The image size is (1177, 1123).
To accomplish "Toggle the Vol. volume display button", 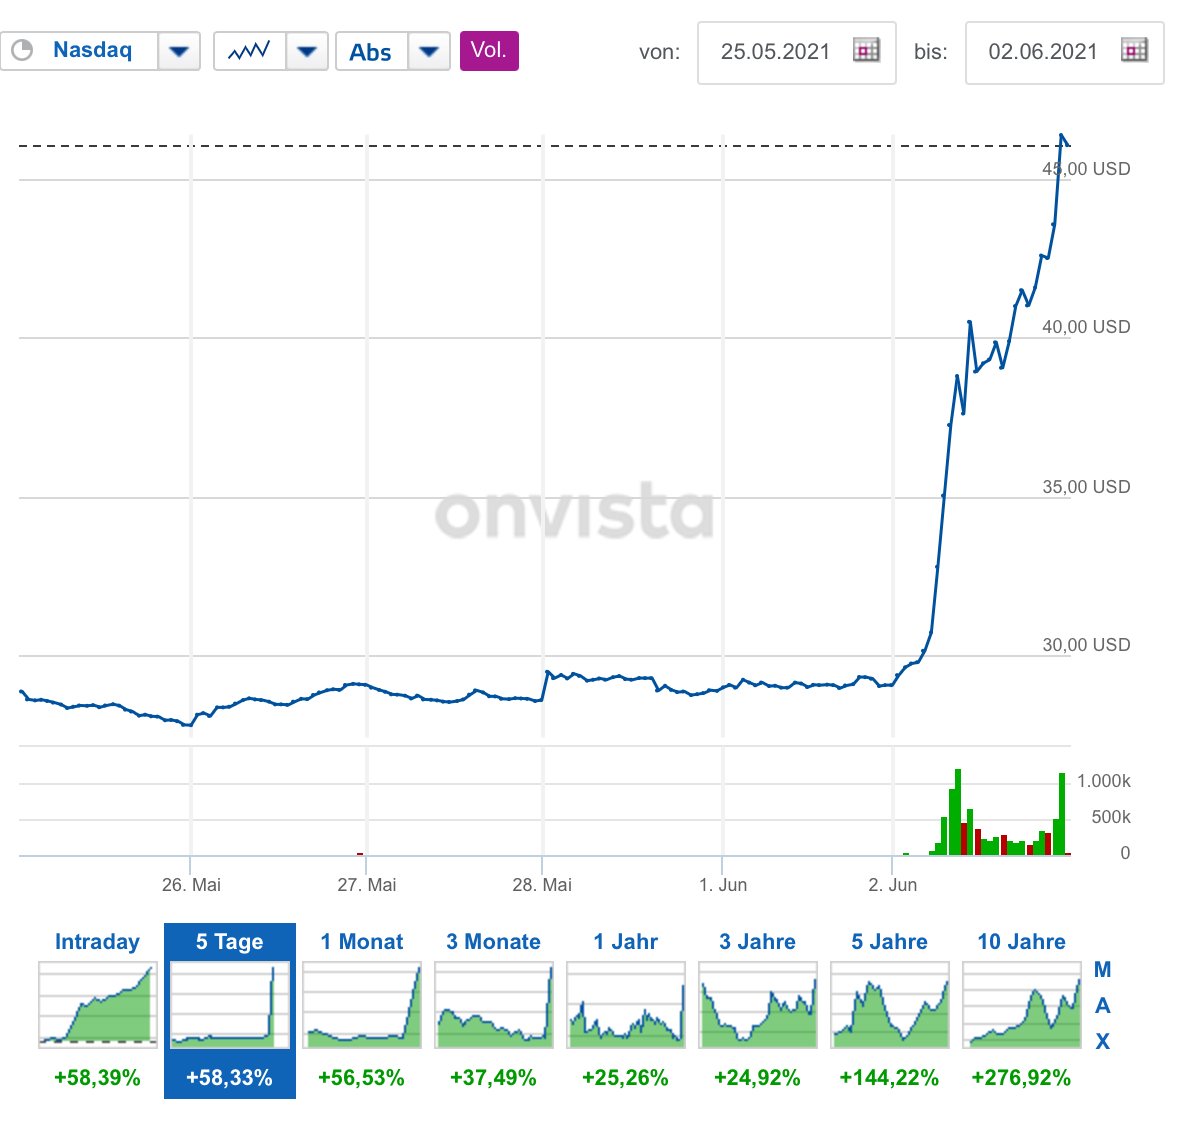I will click(x=489, y=50).
